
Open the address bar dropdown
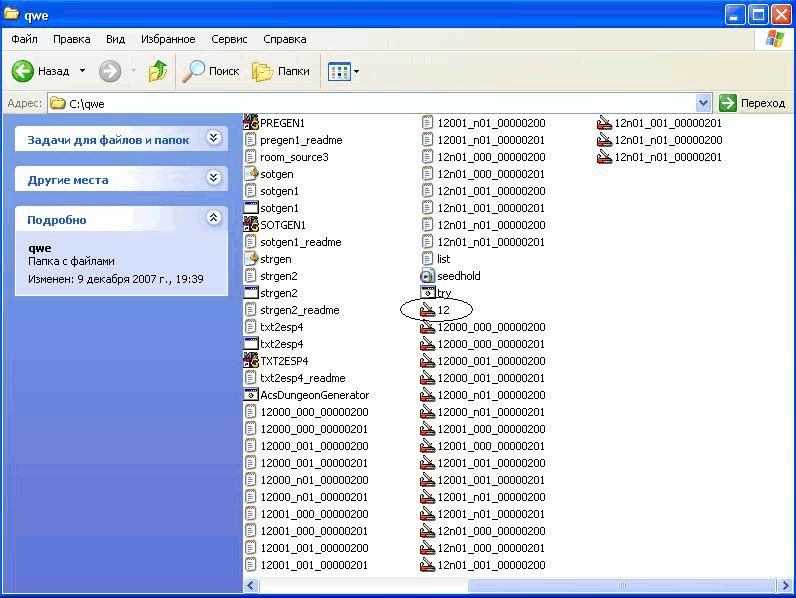pyautogui.click(x=703, y=103)
